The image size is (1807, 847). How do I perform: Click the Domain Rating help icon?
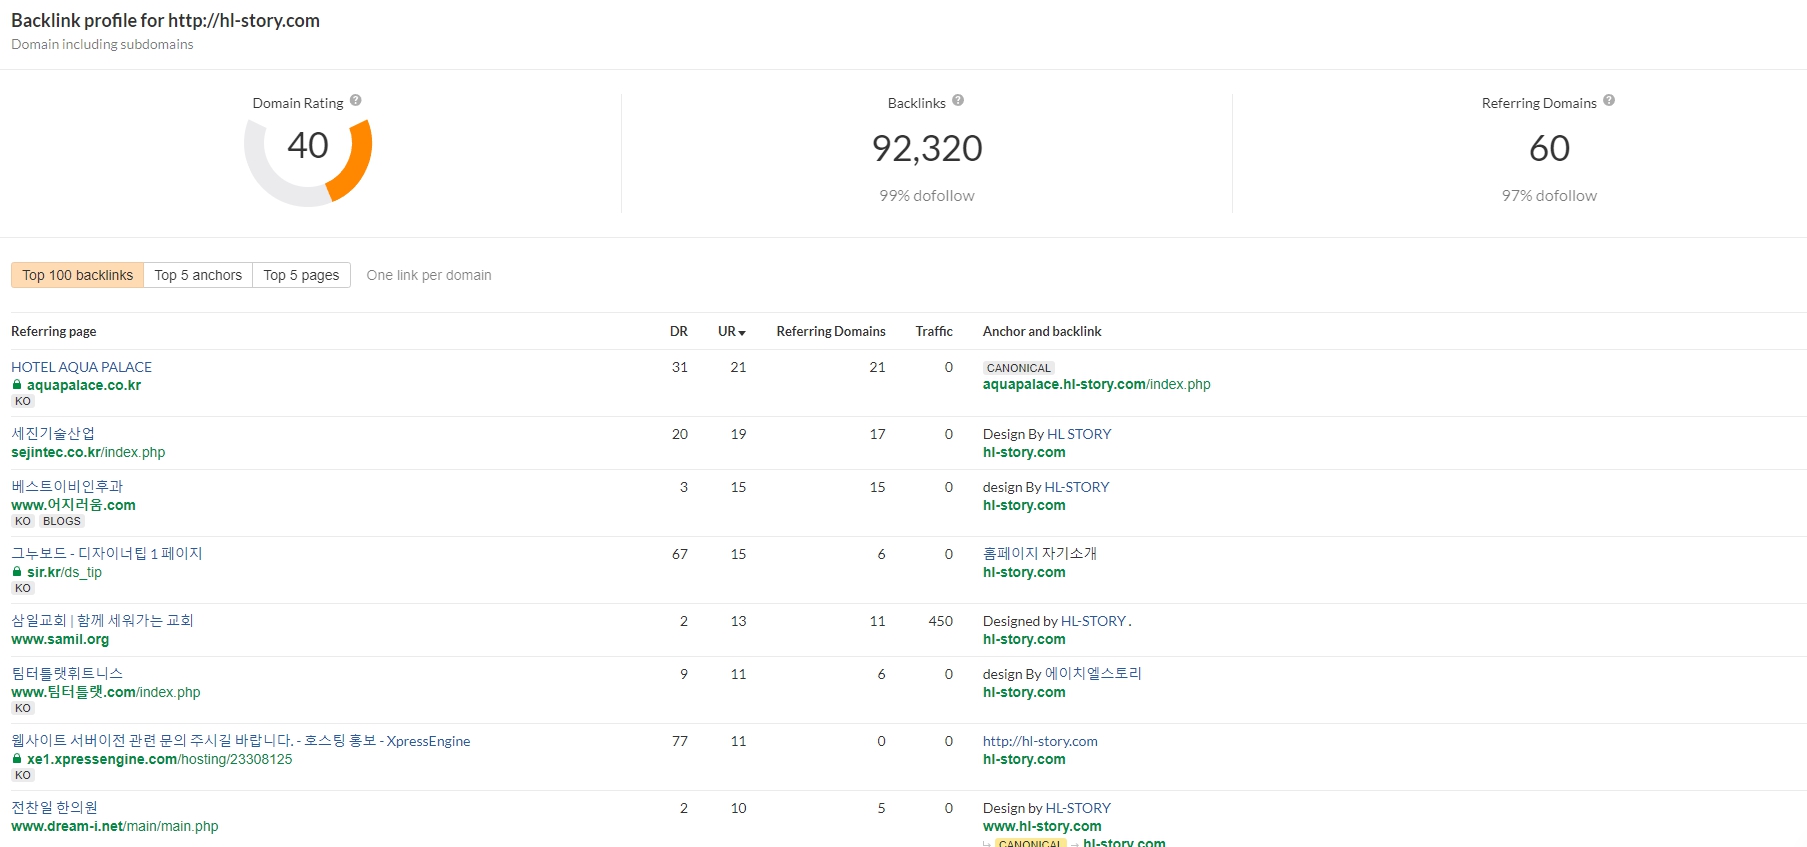point(356,101)
